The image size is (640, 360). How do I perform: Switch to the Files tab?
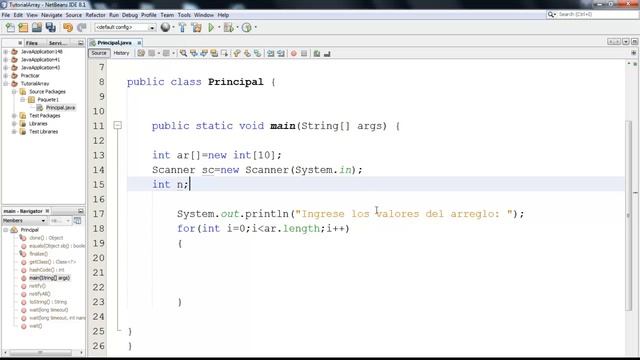pos(32,43)
